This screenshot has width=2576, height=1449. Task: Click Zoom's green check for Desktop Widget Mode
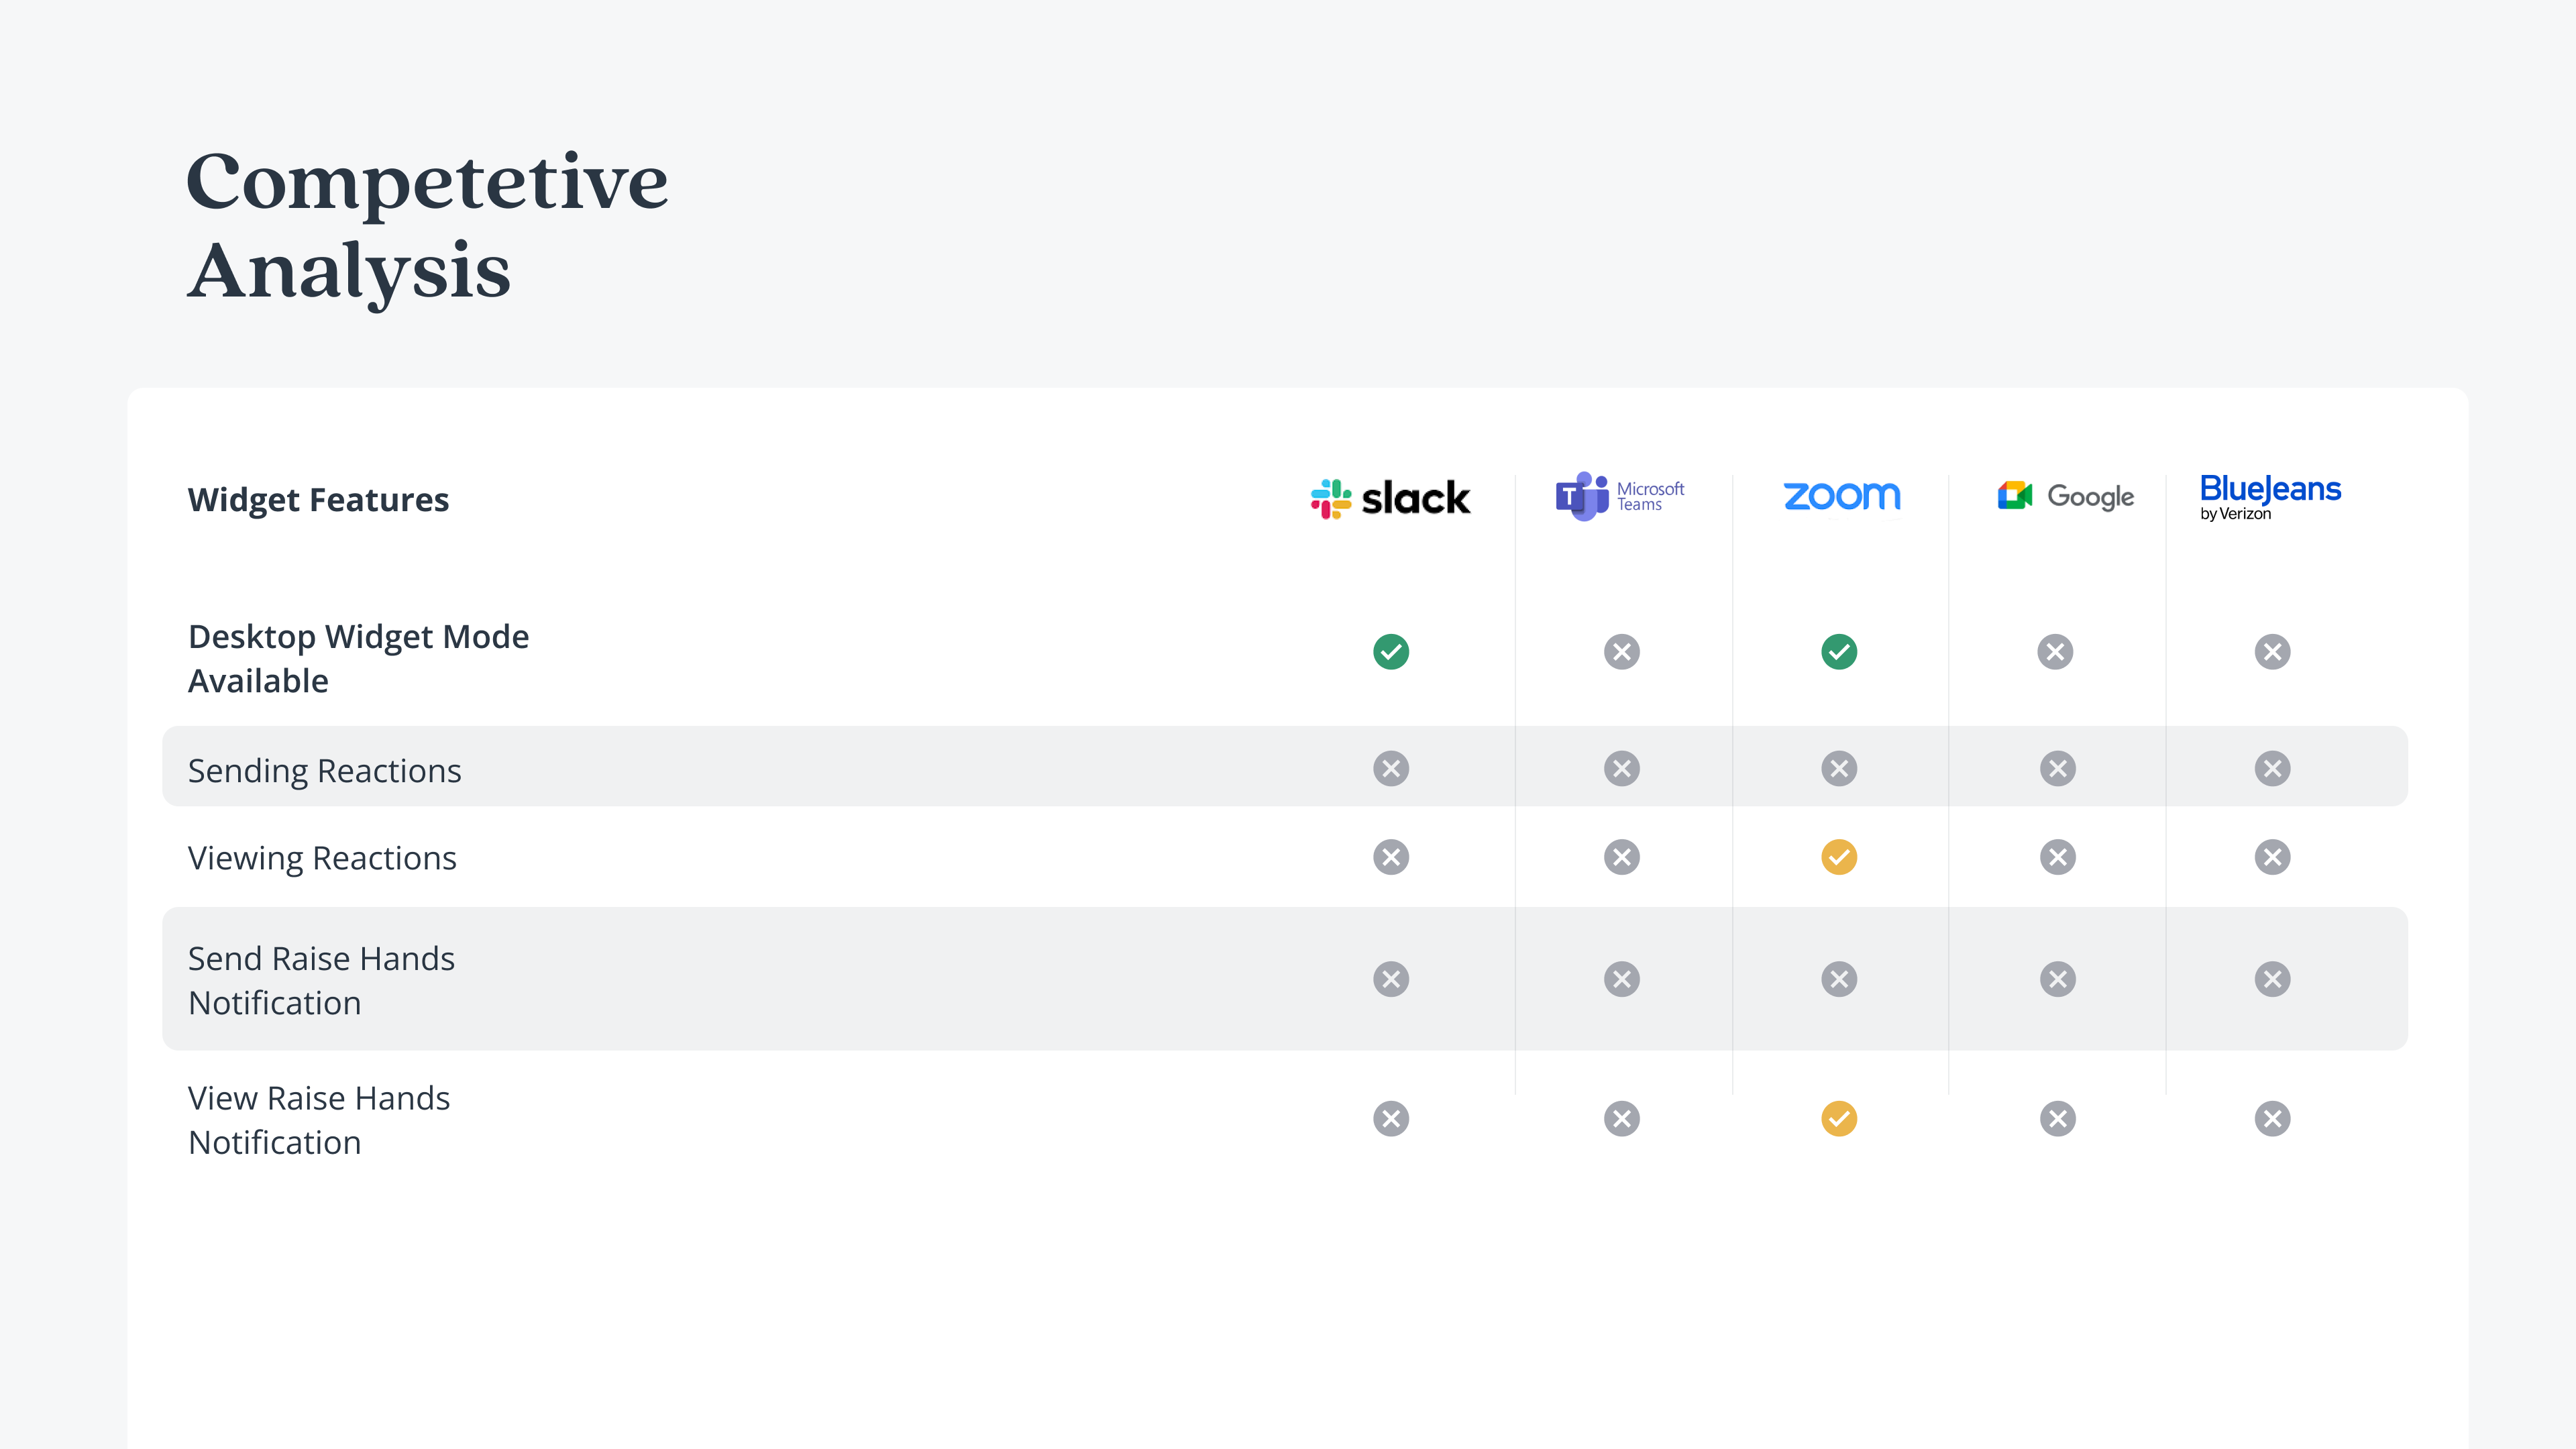[x=1839, y=652]
